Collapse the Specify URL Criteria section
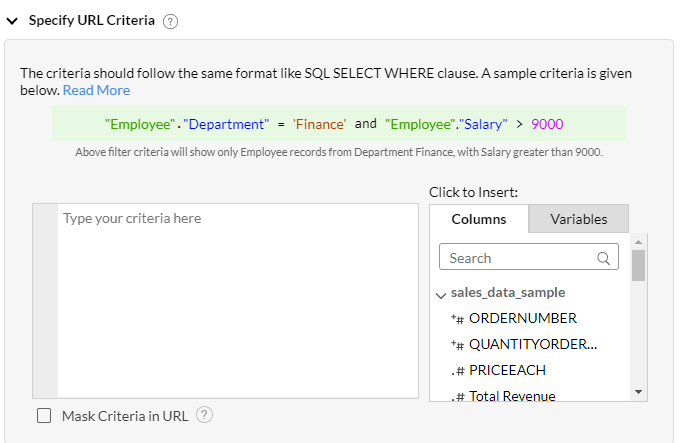 [x=12, y=20]
